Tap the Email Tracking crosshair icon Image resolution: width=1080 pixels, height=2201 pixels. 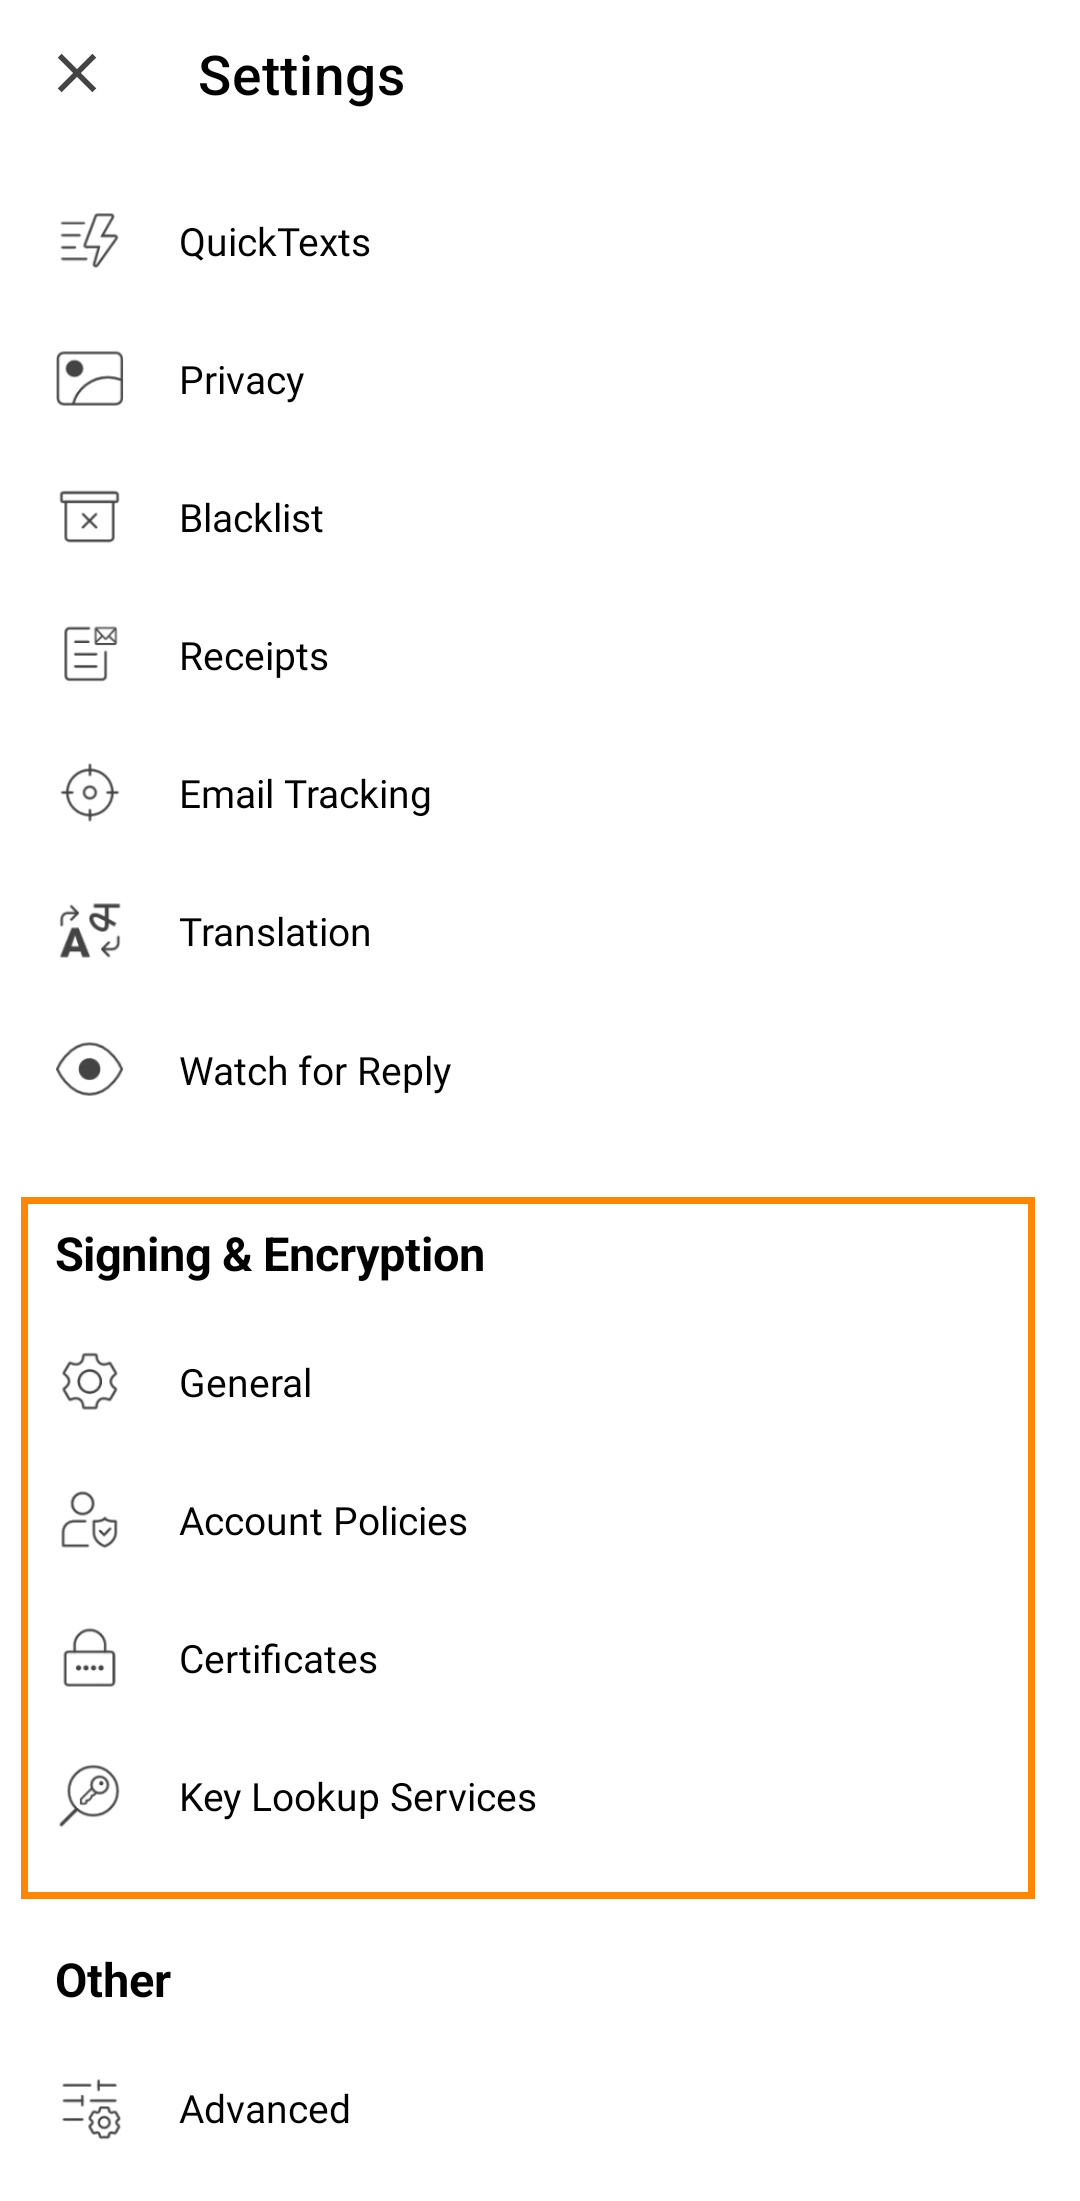(x=89, y=793)
